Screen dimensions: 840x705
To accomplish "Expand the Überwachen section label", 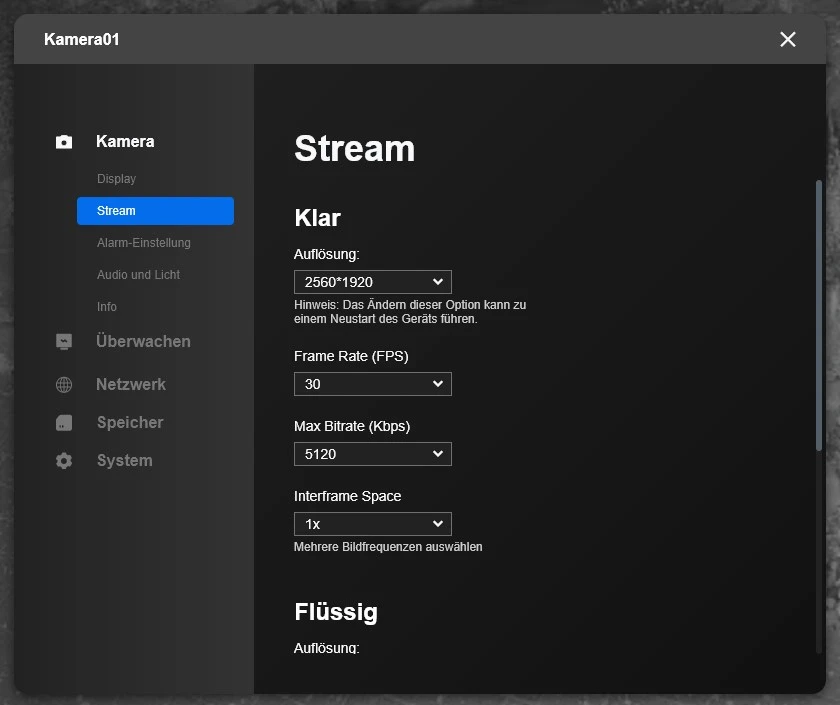I will coord(143,342).
